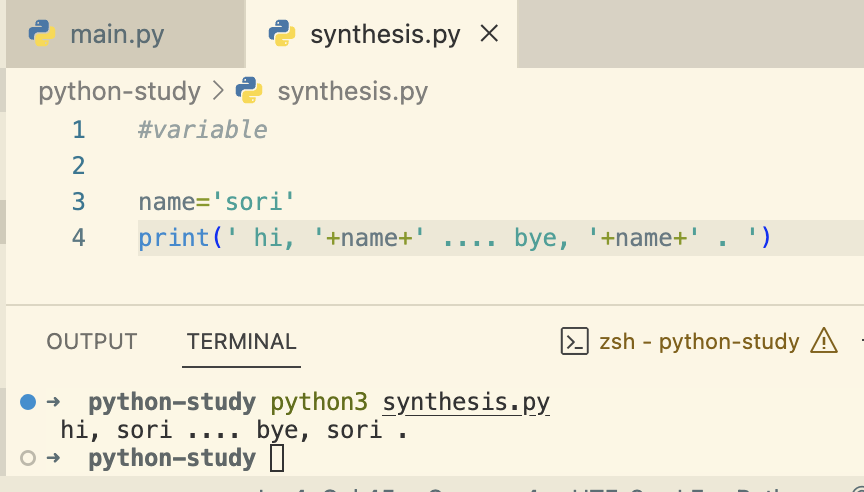Viewport: 864px width, 492px height.
Task: Click python3 in the terminal command
Action: click(x=319, y=402)
